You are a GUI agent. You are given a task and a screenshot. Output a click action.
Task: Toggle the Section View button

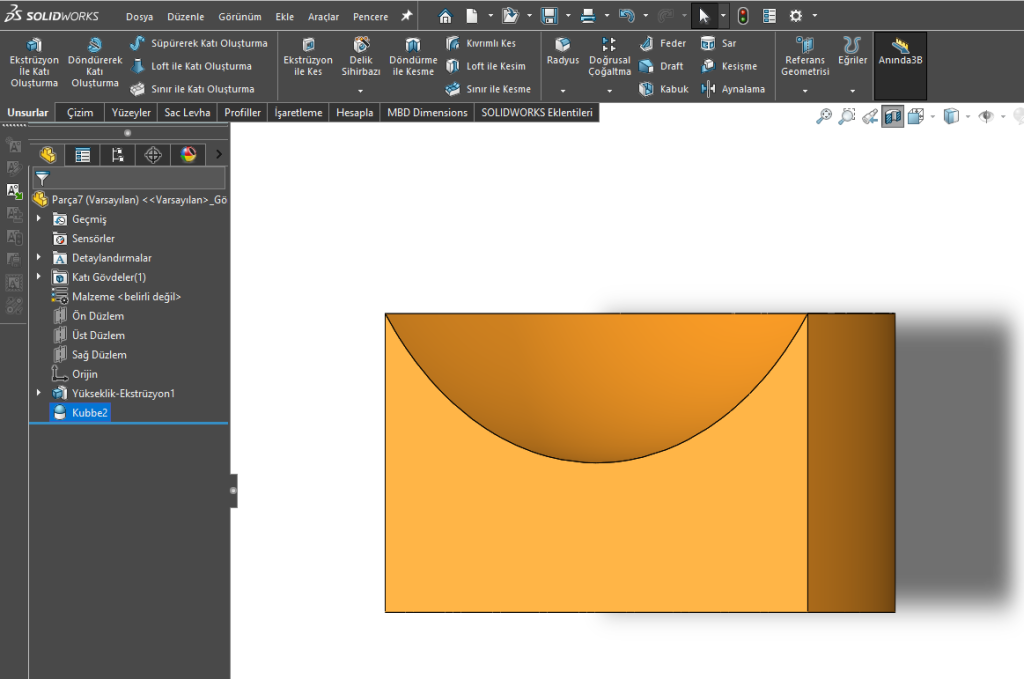[893, 117]
